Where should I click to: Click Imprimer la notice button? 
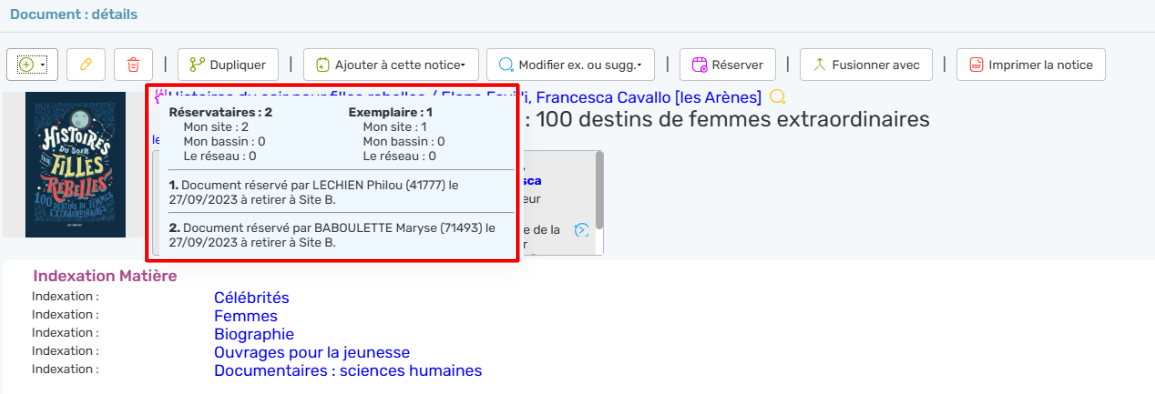[1031, 65]
